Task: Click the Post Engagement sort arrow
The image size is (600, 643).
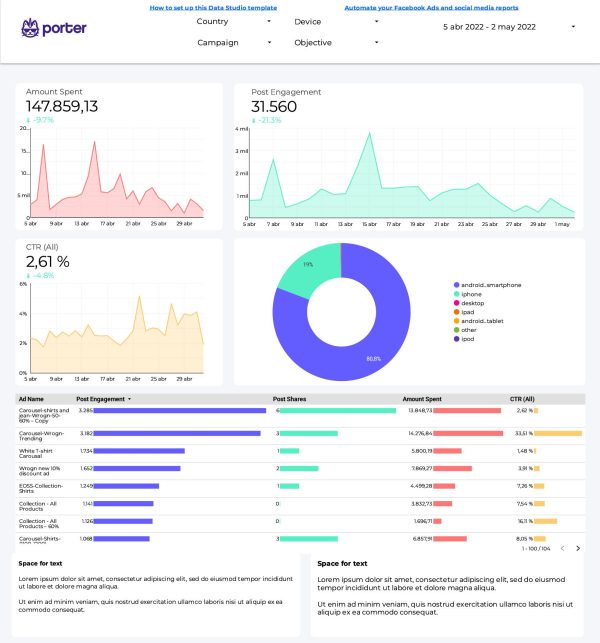Action: [129, 399]
